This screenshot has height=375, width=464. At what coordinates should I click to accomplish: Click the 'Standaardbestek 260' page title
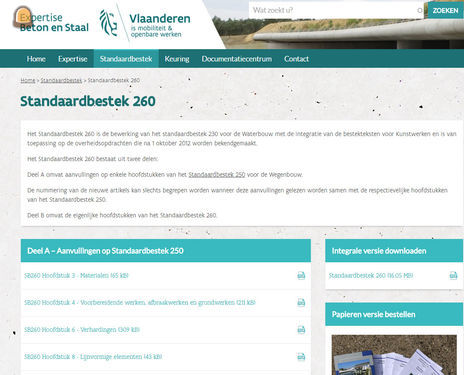point(88,101)
